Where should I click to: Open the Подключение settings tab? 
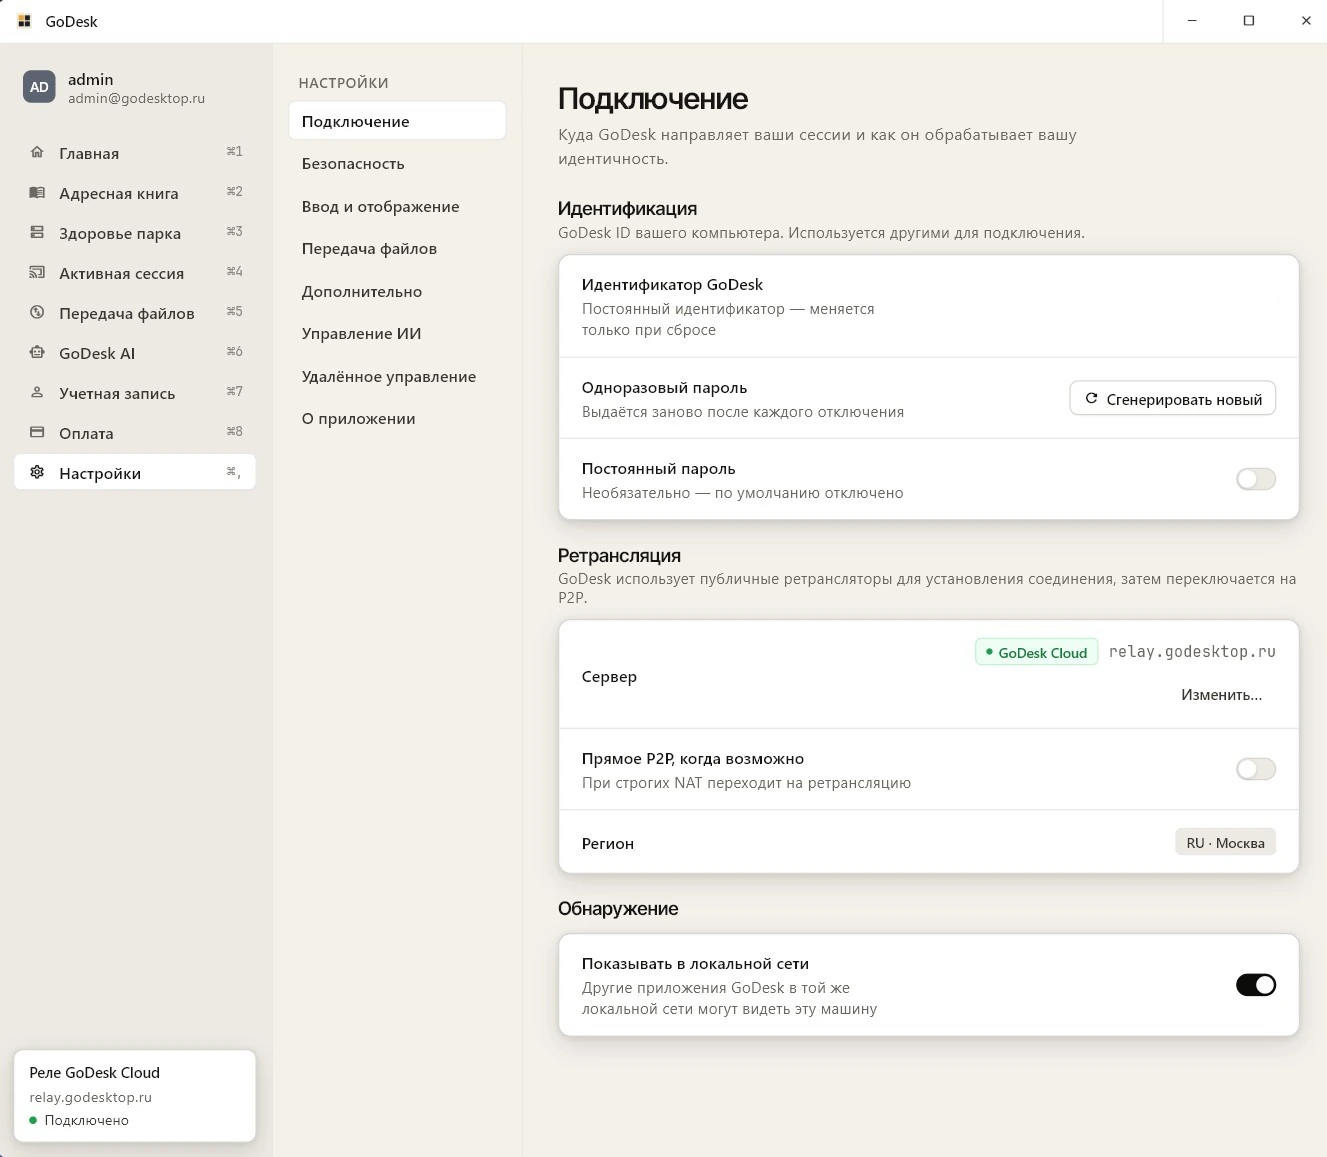click(397, 121)
